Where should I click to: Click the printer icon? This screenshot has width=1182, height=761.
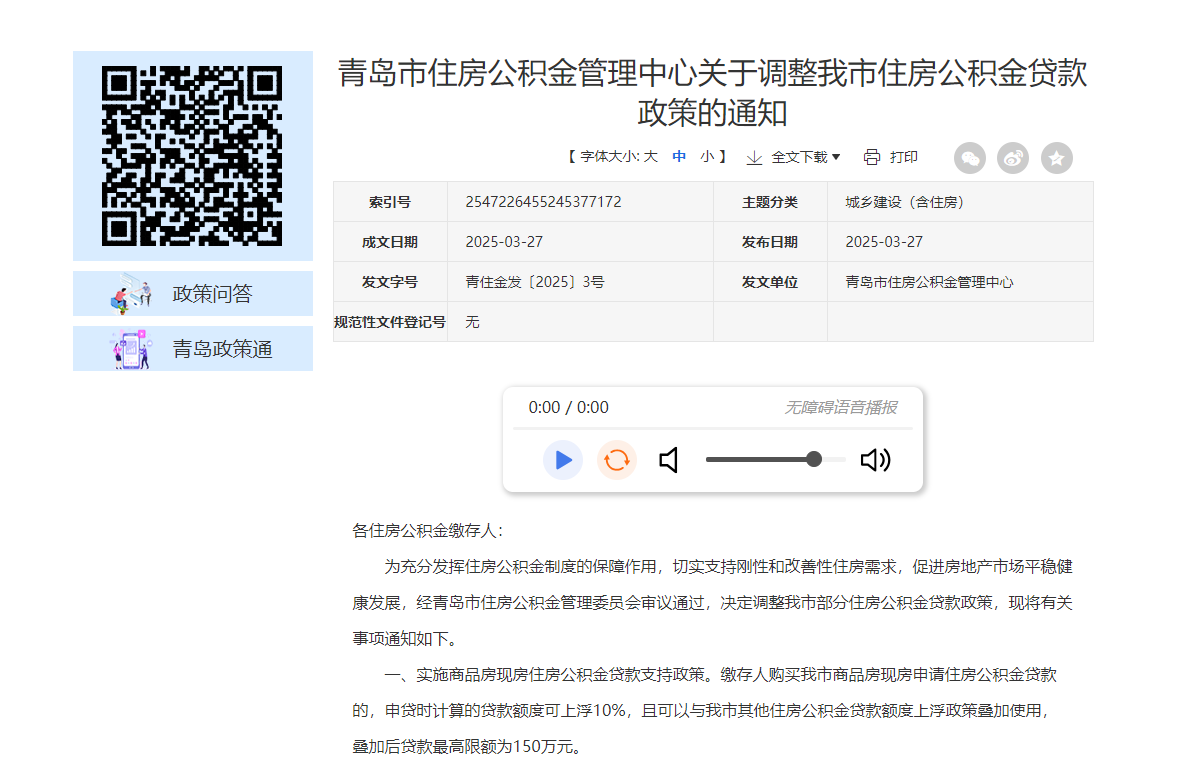pyautogui.click(x=871, y=157)
